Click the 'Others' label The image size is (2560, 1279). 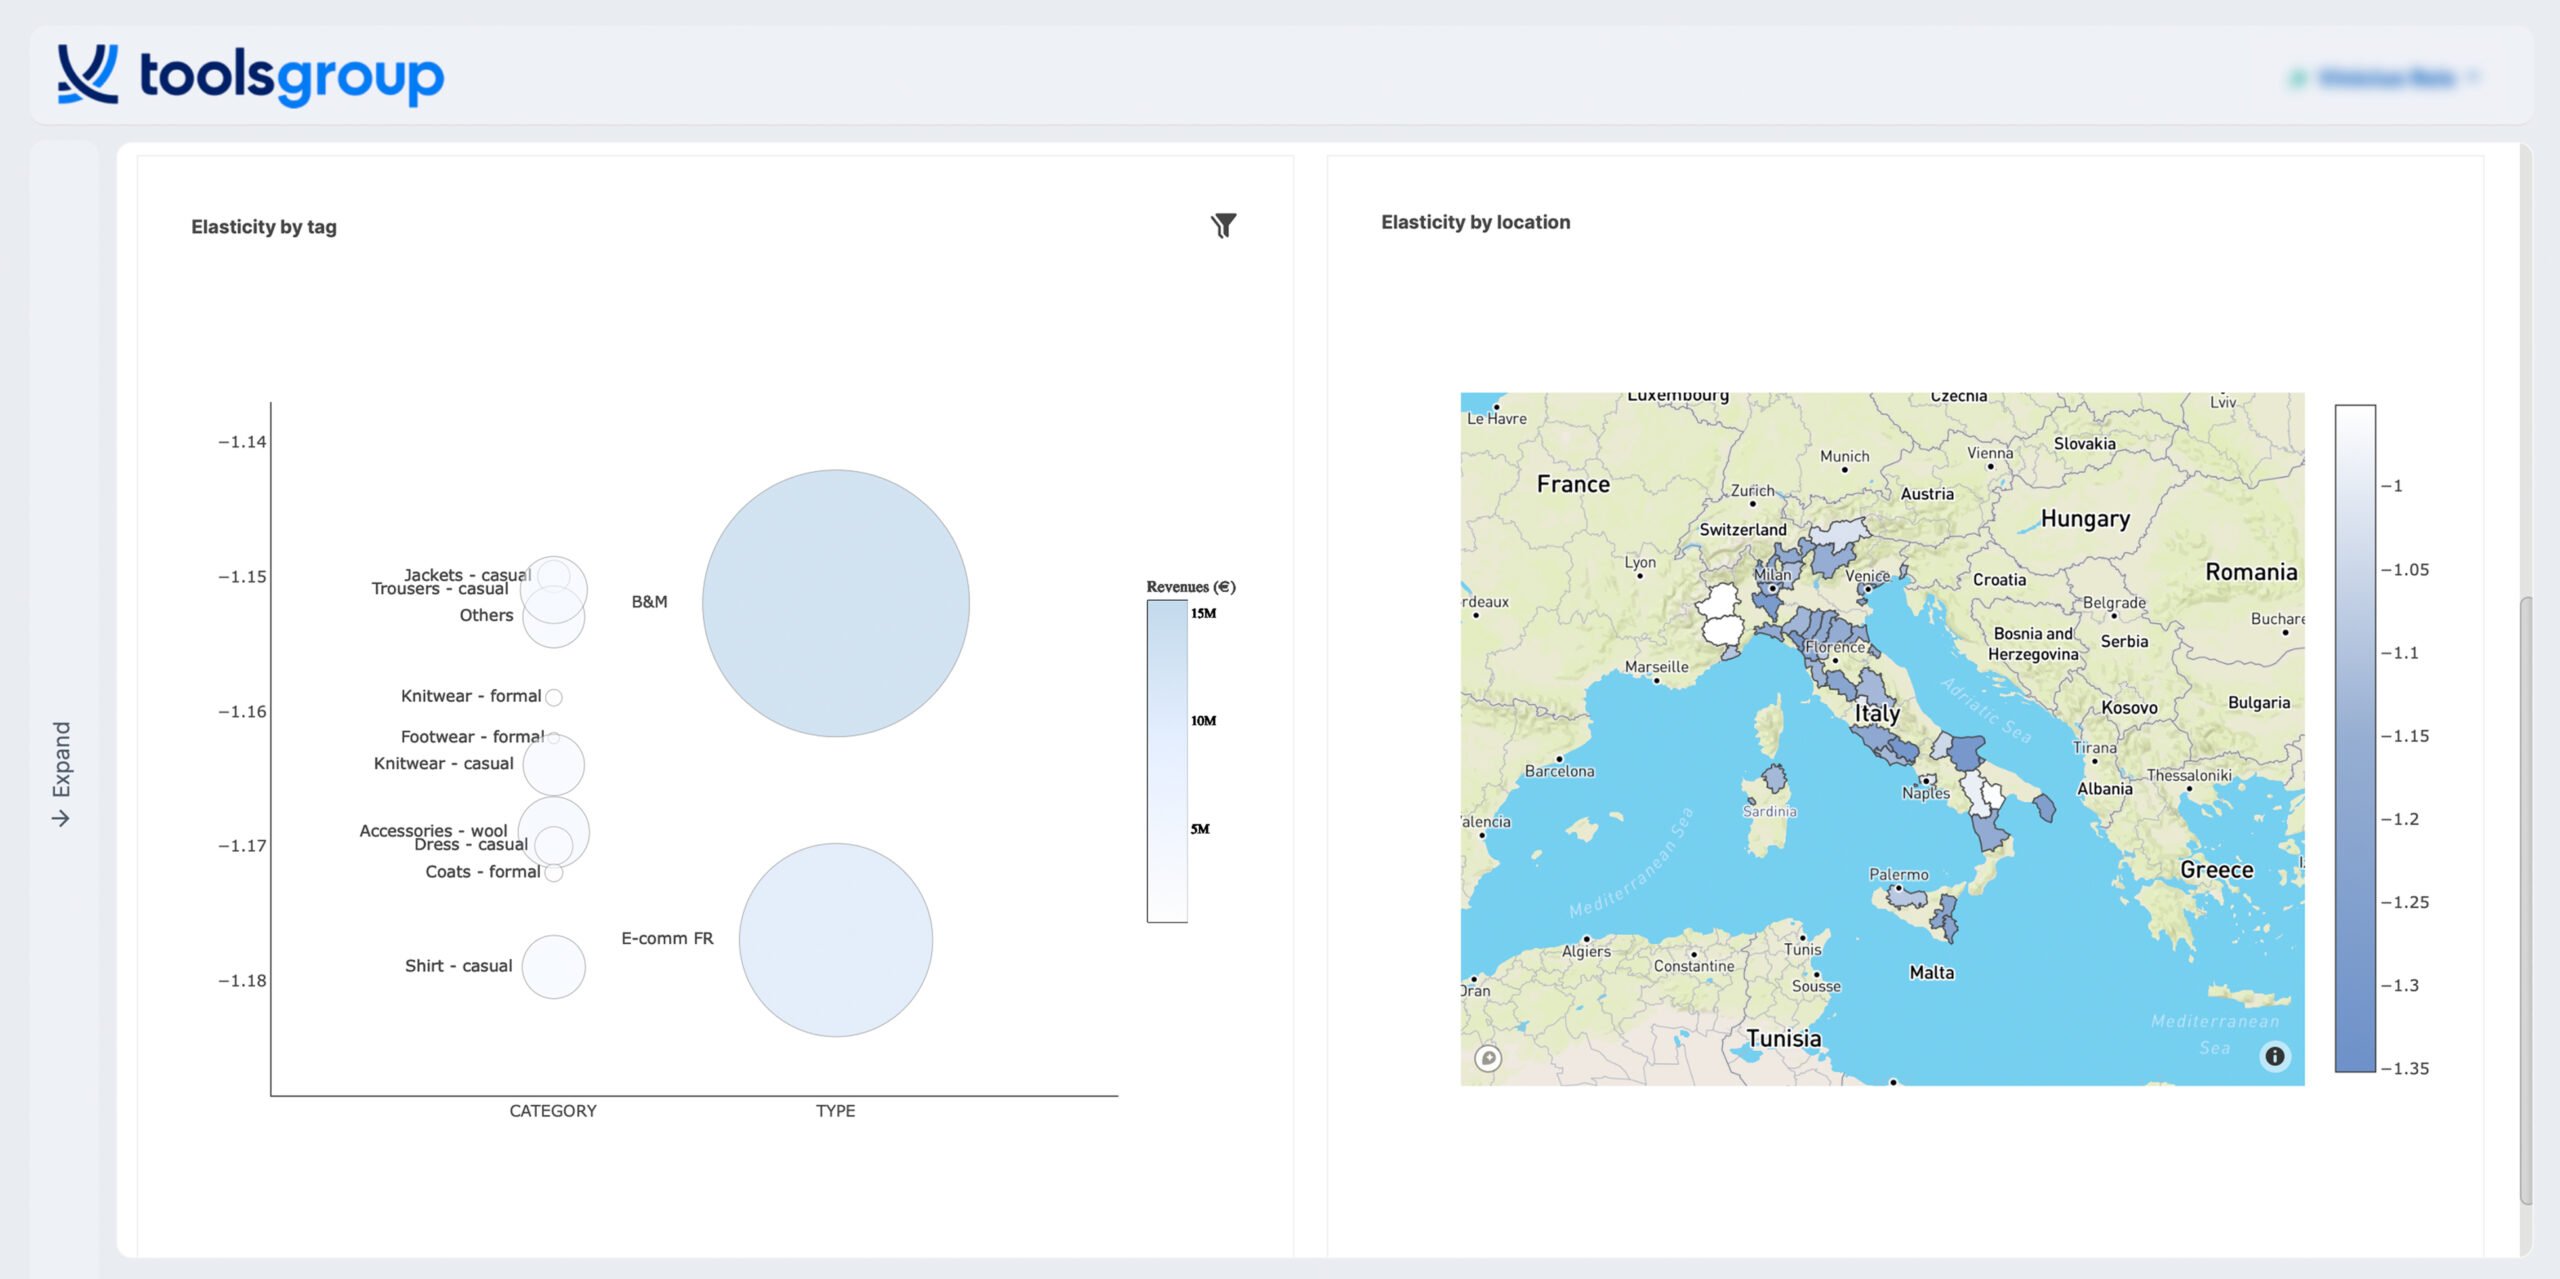click(x=486, y=616)
